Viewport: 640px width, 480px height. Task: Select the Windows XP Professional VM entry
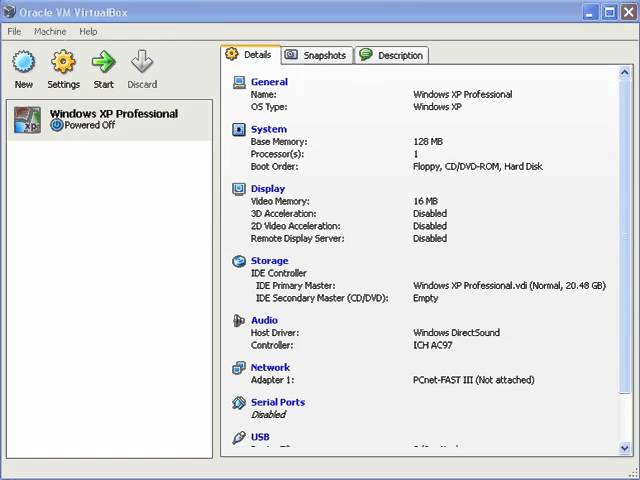[x=109, y=120]
